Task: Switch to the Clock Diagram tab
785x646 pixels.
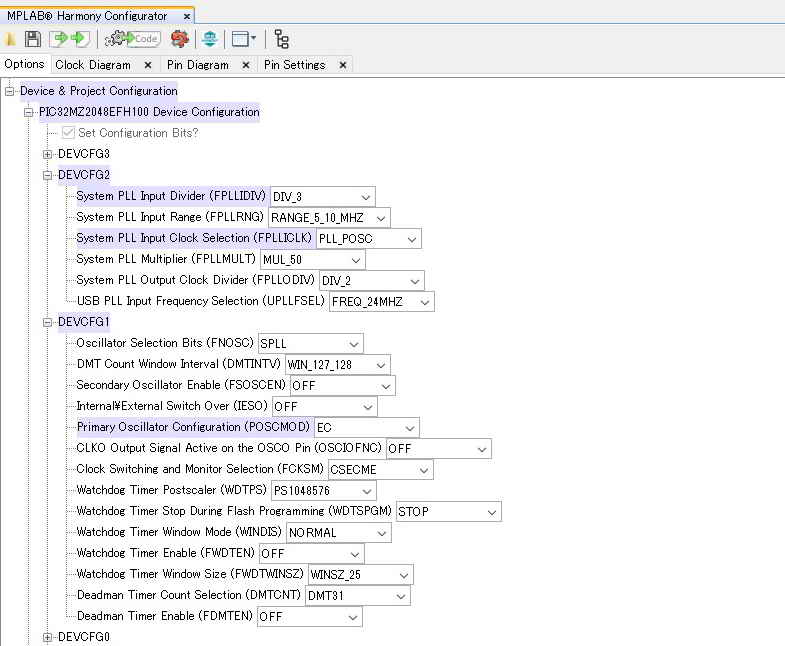Action: pos(93,65)
